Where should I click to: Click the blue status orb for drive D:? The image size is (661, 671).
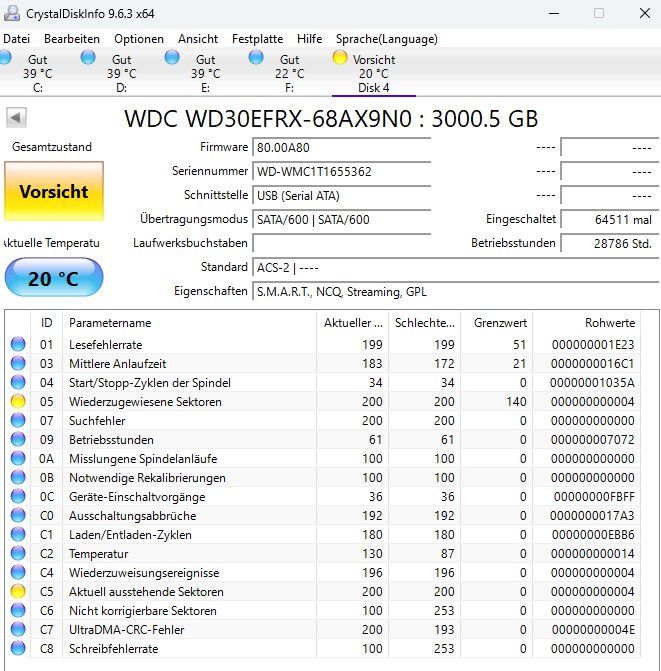coord(88,57)
